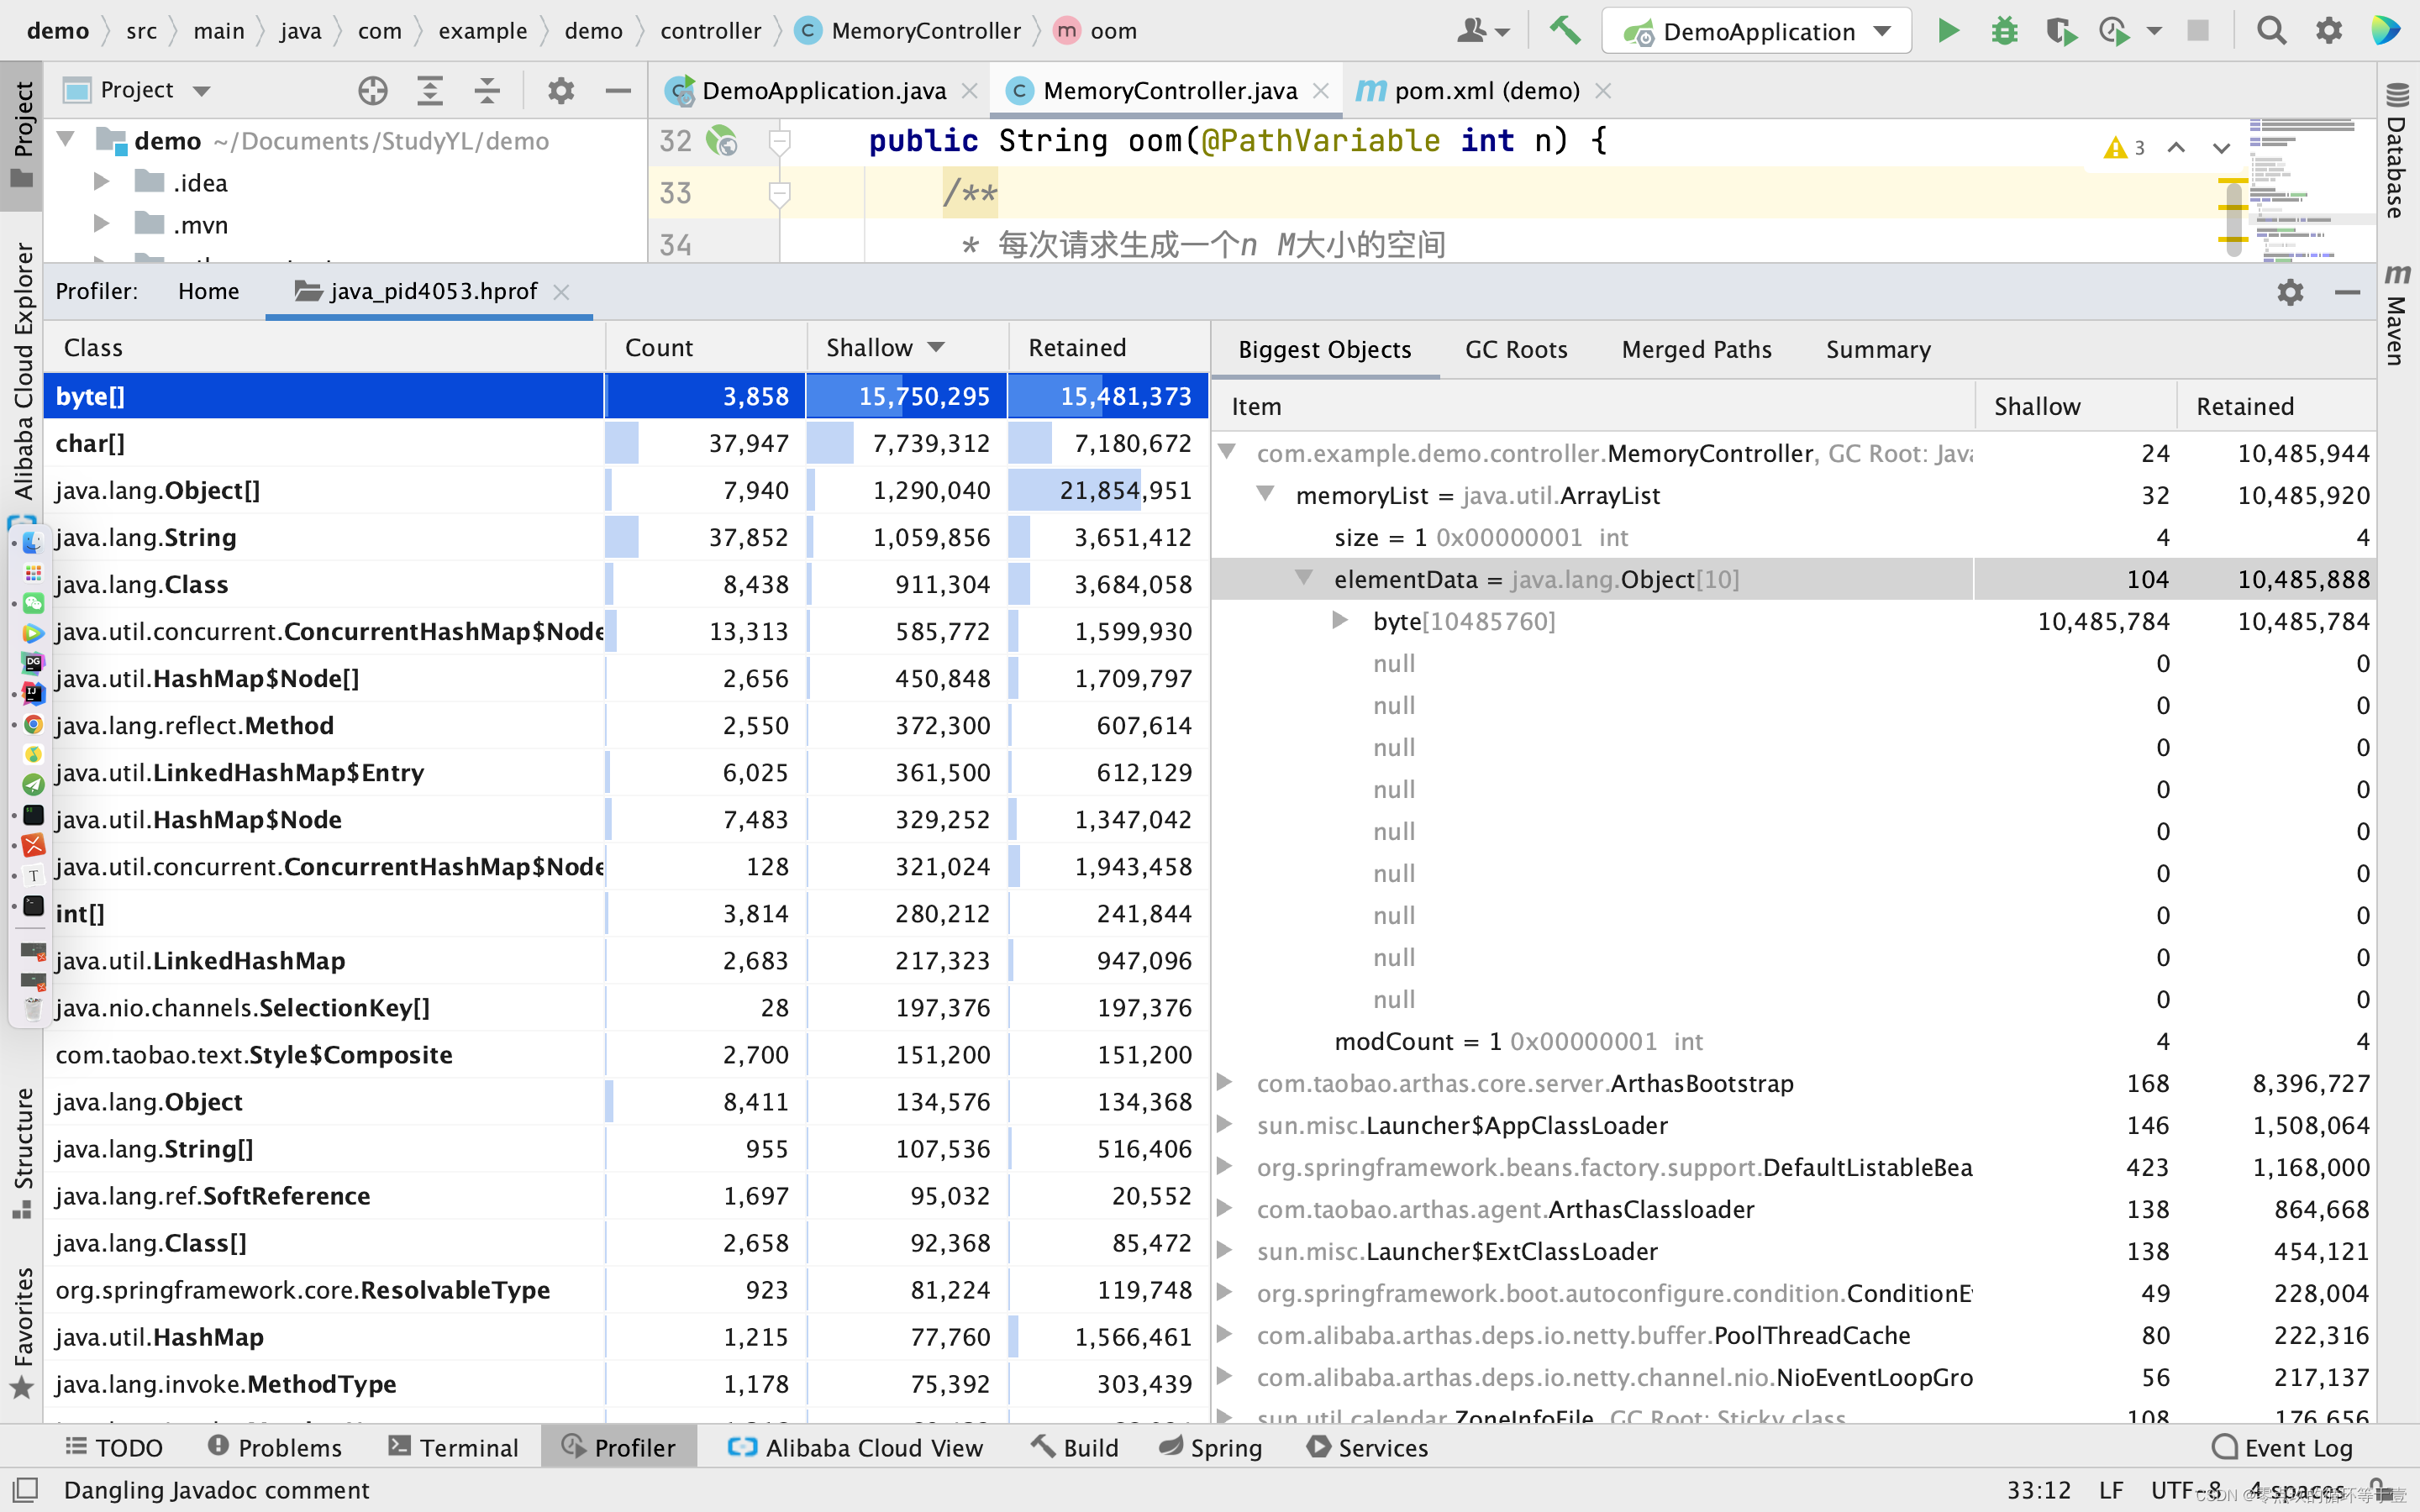Open Search Everywhere magnifier icon
Screen dimensions: 2420x1512
coord(2272,31)
